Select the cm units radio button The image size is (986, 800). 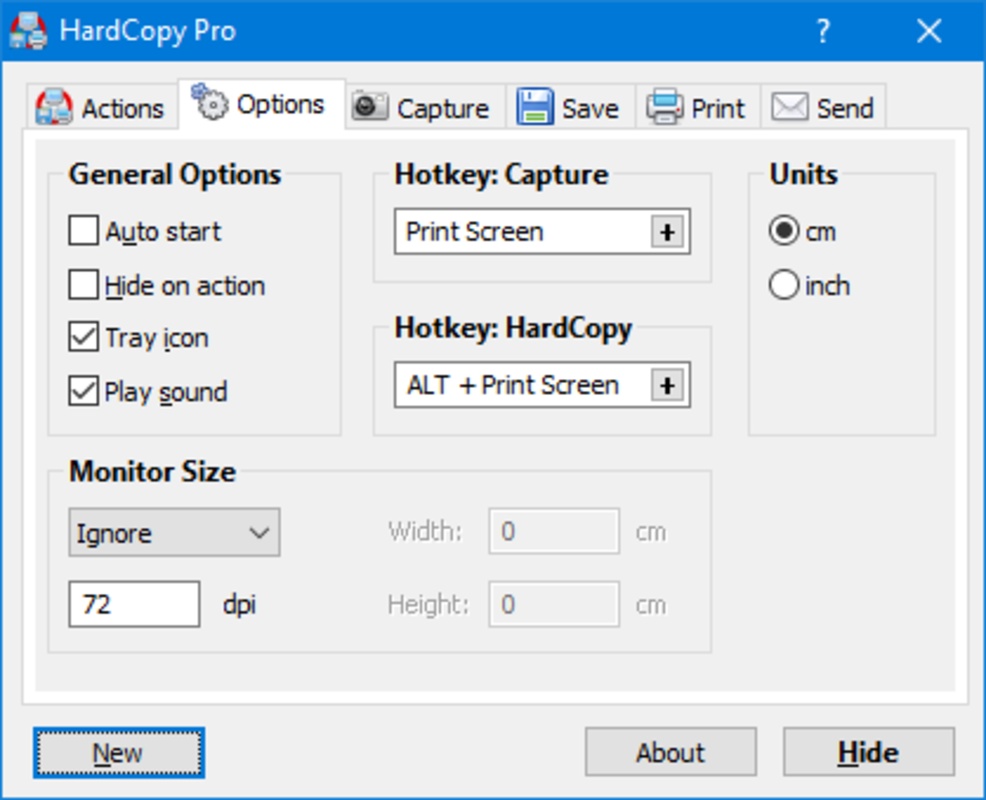(783, 231)
